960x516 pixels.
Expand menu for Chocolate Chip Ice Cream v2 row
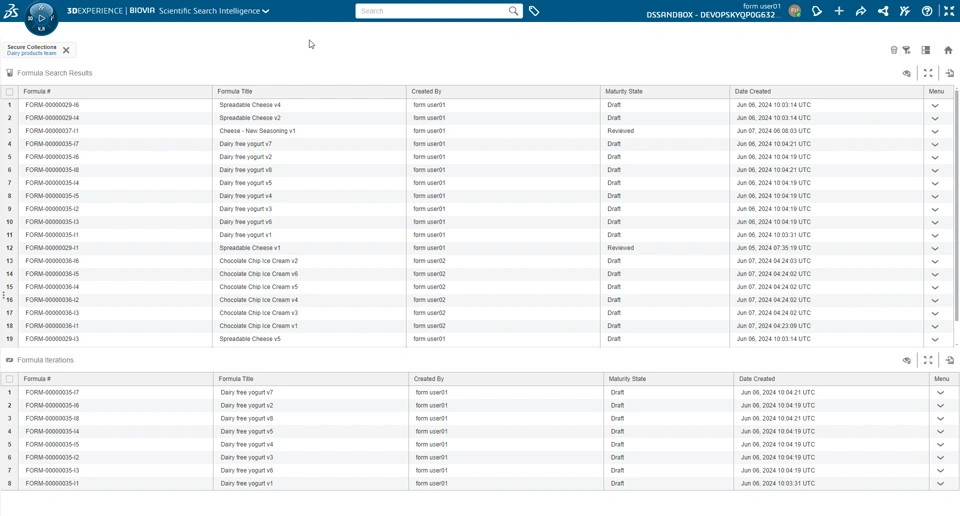tap(935, 261)
